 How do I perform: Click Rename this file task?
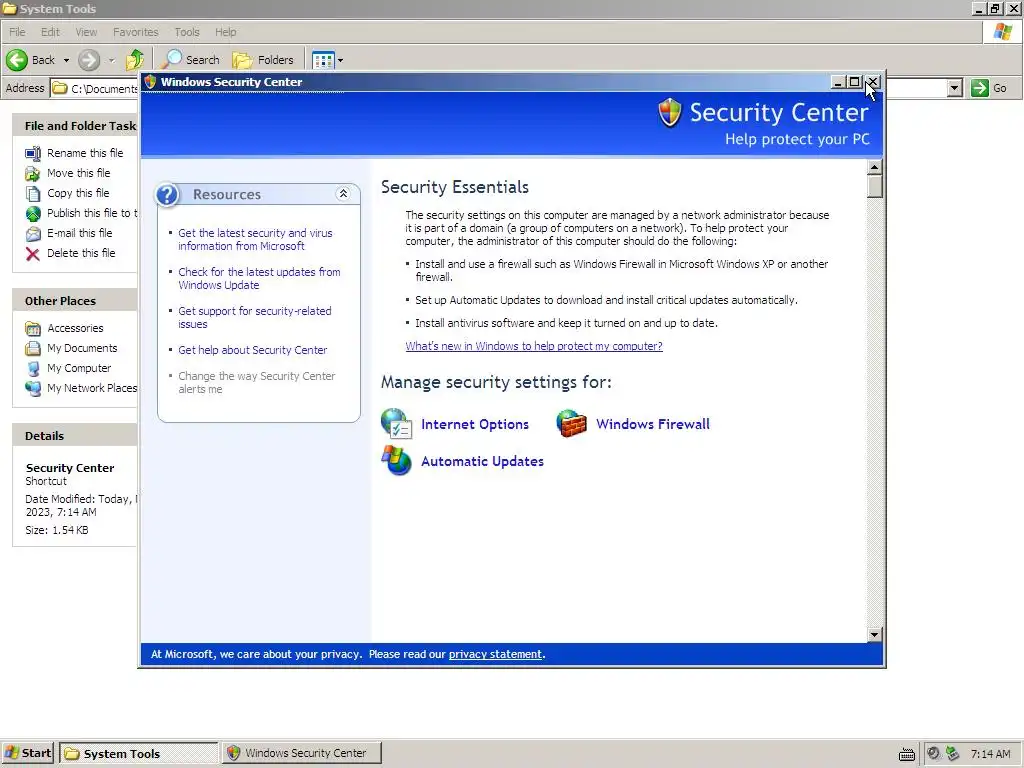point(85,153)
